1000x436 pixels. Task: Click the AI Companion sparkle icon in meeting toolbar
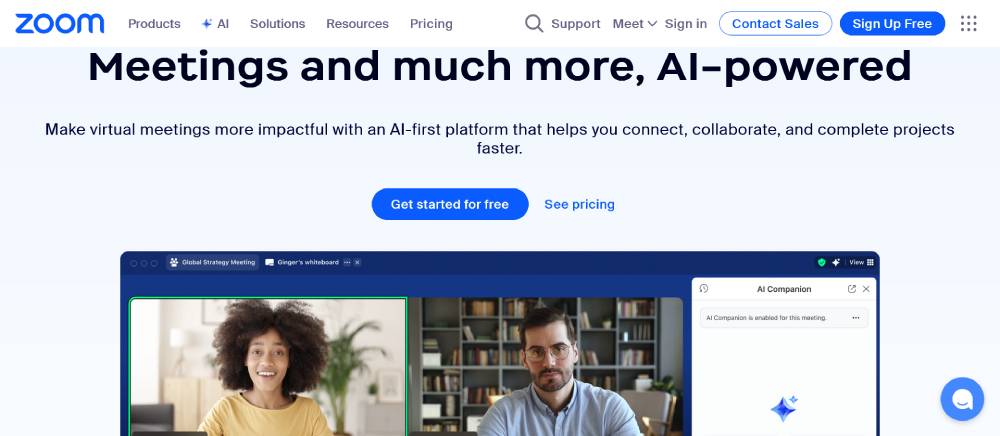point(835,262)
